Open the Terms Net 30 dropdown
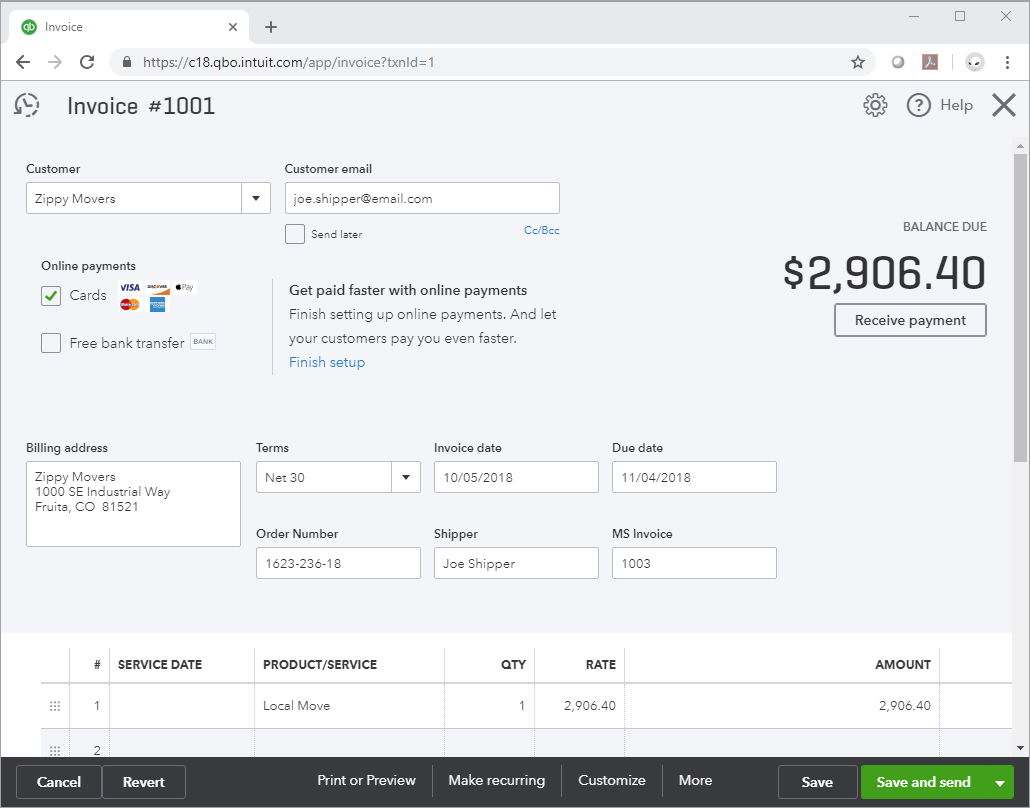 [x=405, y=477]
